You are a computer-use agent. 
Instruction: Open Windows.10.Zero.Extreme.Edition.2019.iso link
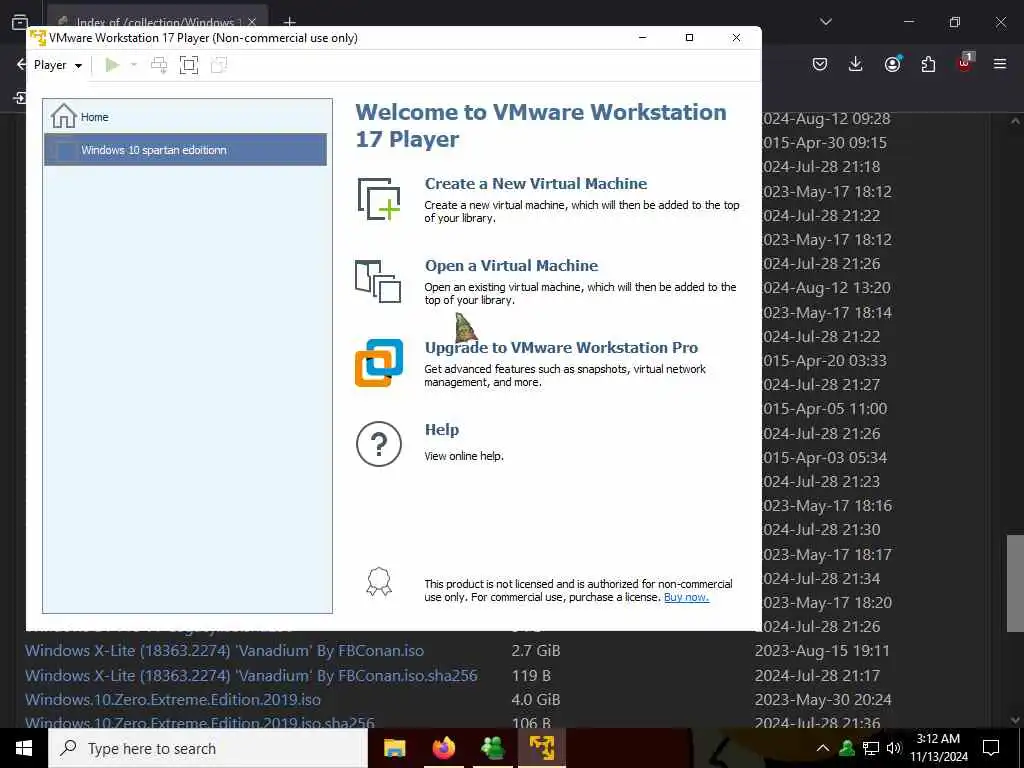pyautogui.click(x=173, y=699)
